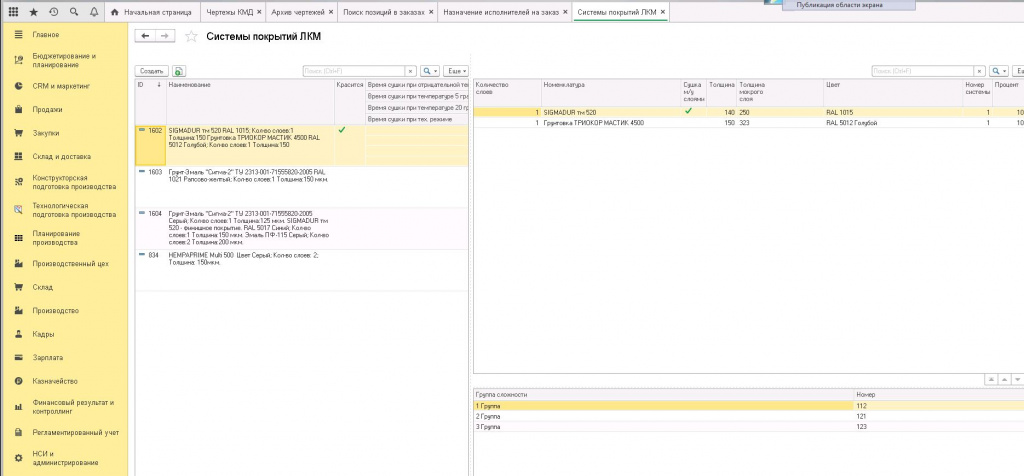This screenshot has height=476, width=1024.
Task: Select Грунтовка ТРИОКОР МАСТИК 4500 row
Action: [748, 123]
